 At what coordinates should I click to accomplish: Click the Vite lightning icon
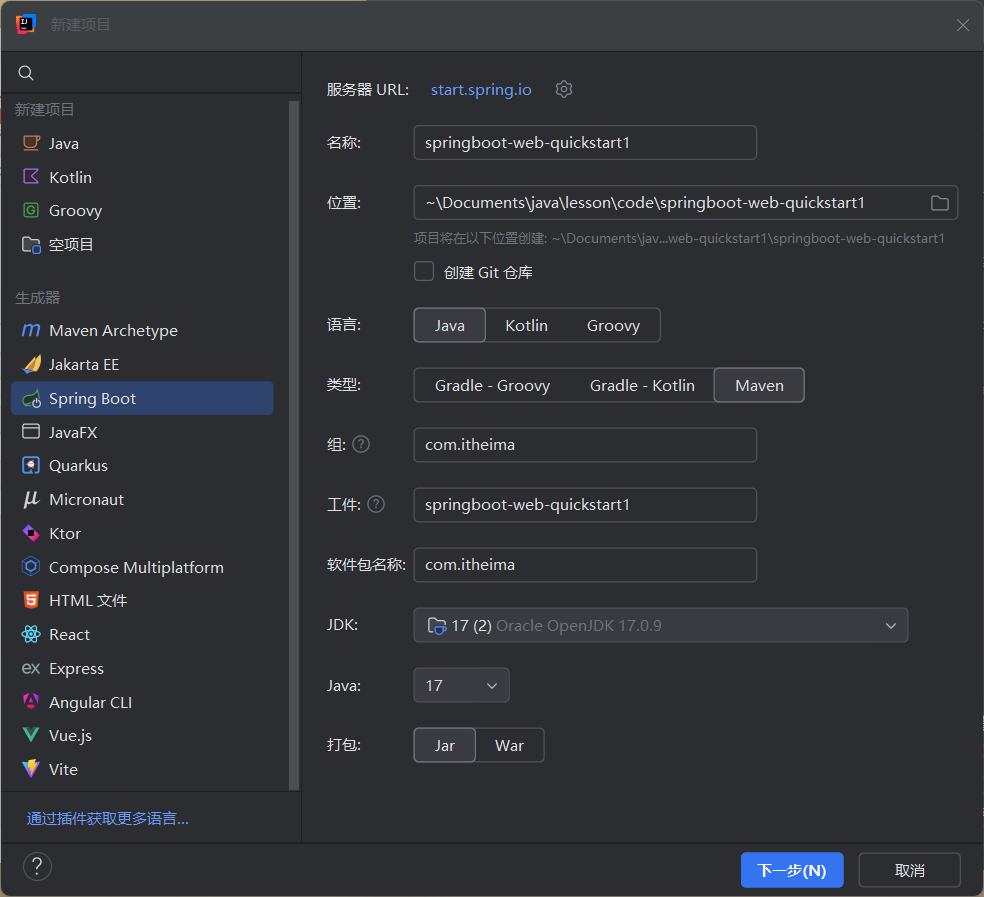[31, 769]
